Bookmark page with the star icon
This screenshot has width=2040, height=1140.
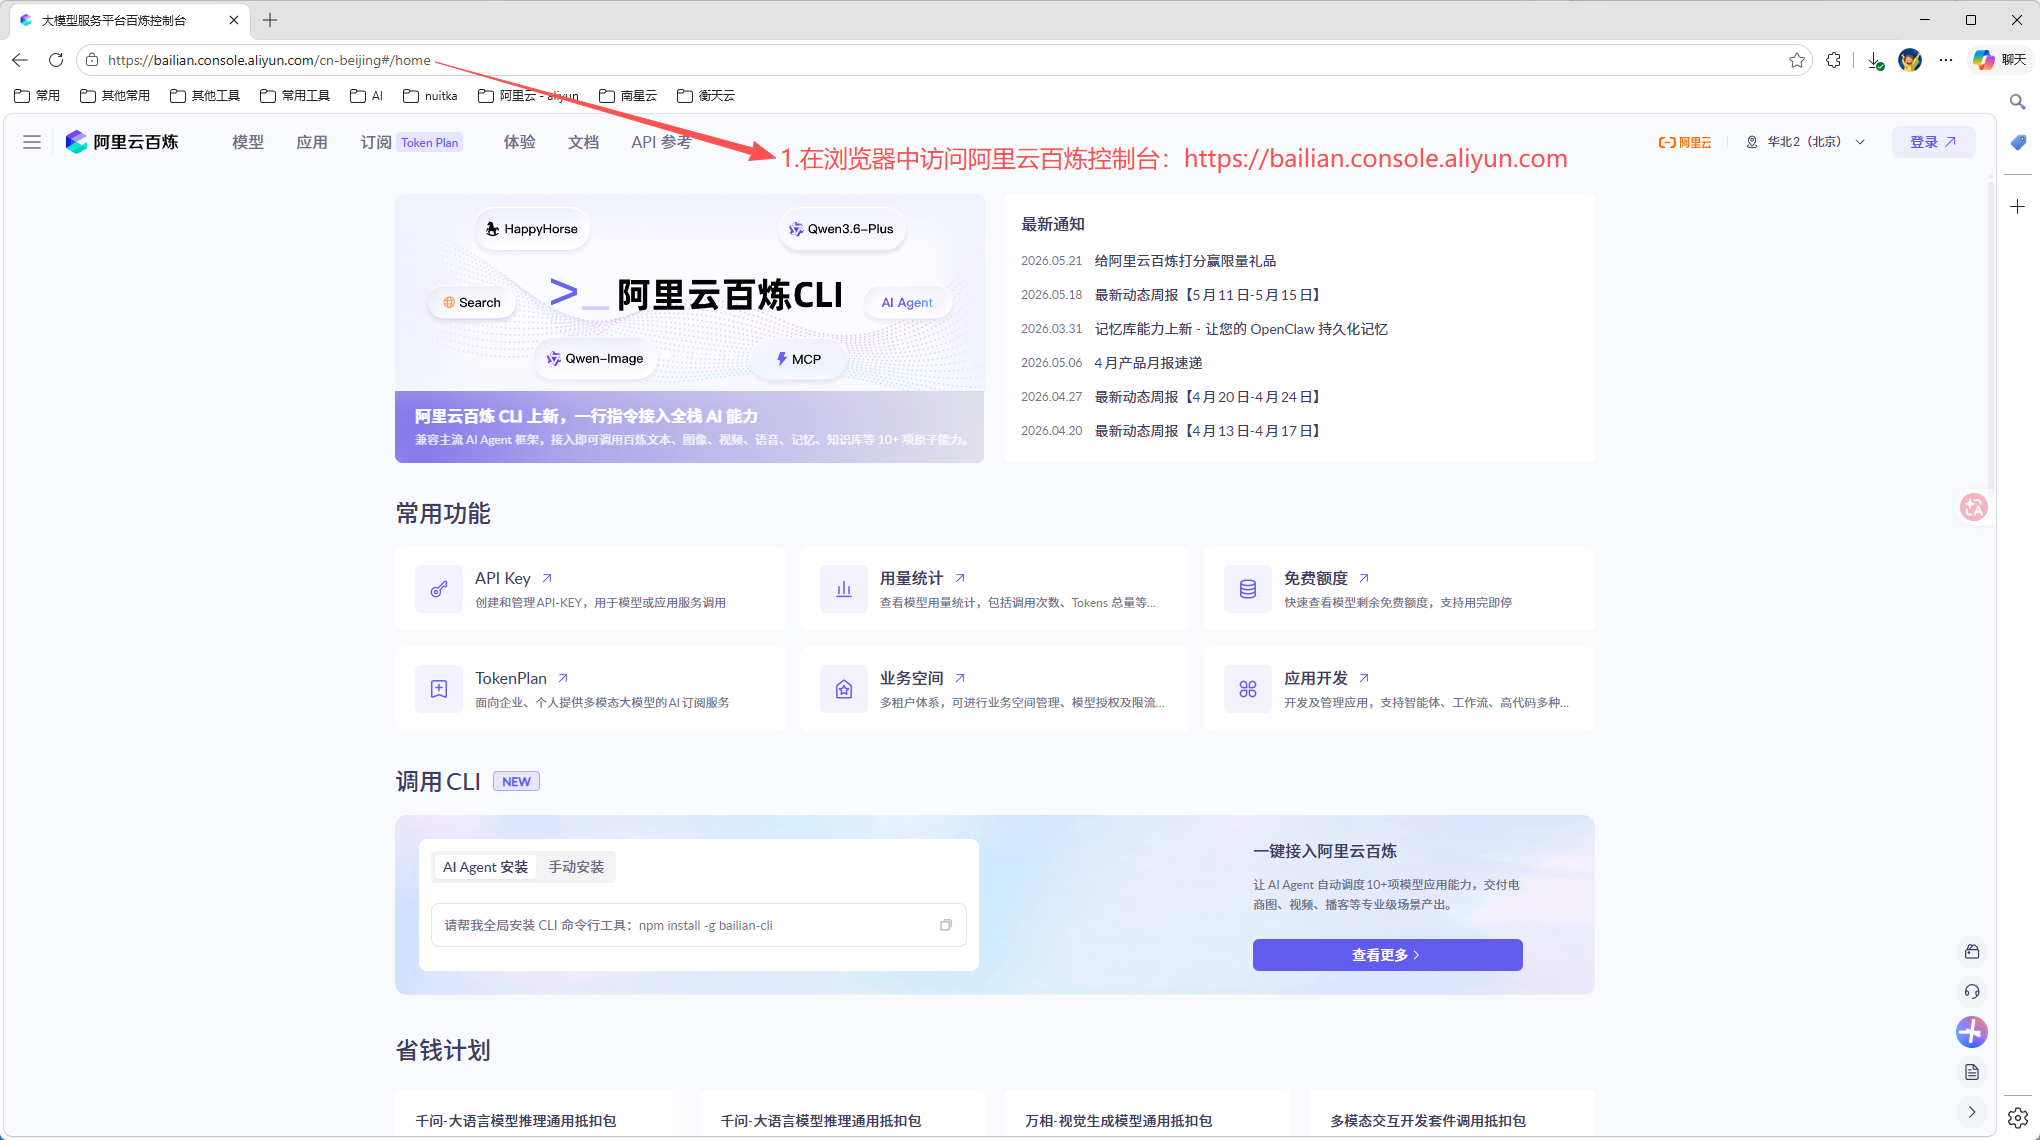pyautogui.click(x=1797, y=60)
